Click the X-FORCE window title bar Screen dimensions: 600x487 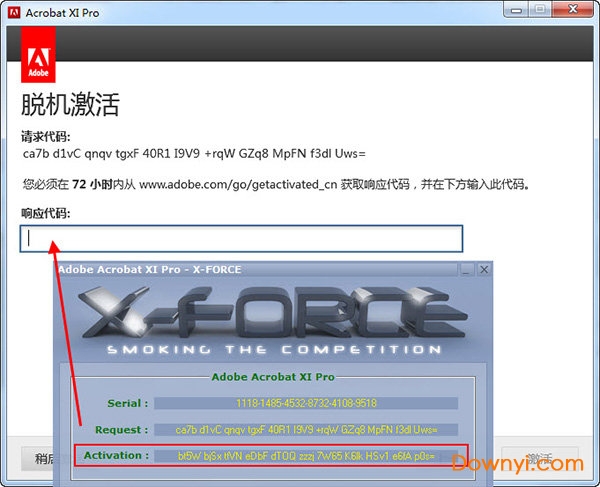(x=250, y=269)
